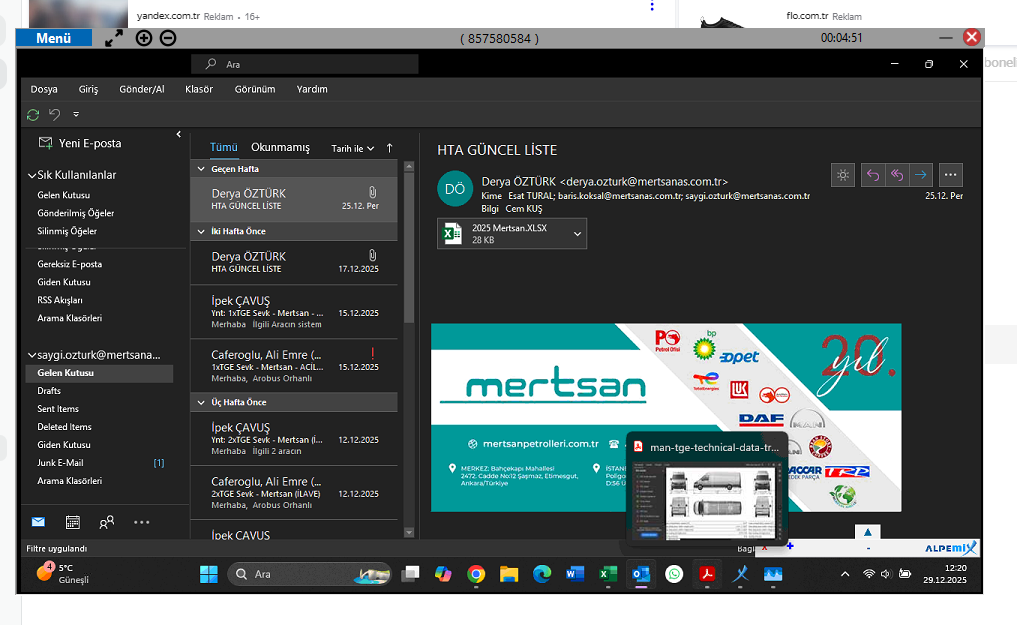Toggle the sun icon for message background
Viewport: 1017px width, 625px height.
click(843, 174)
